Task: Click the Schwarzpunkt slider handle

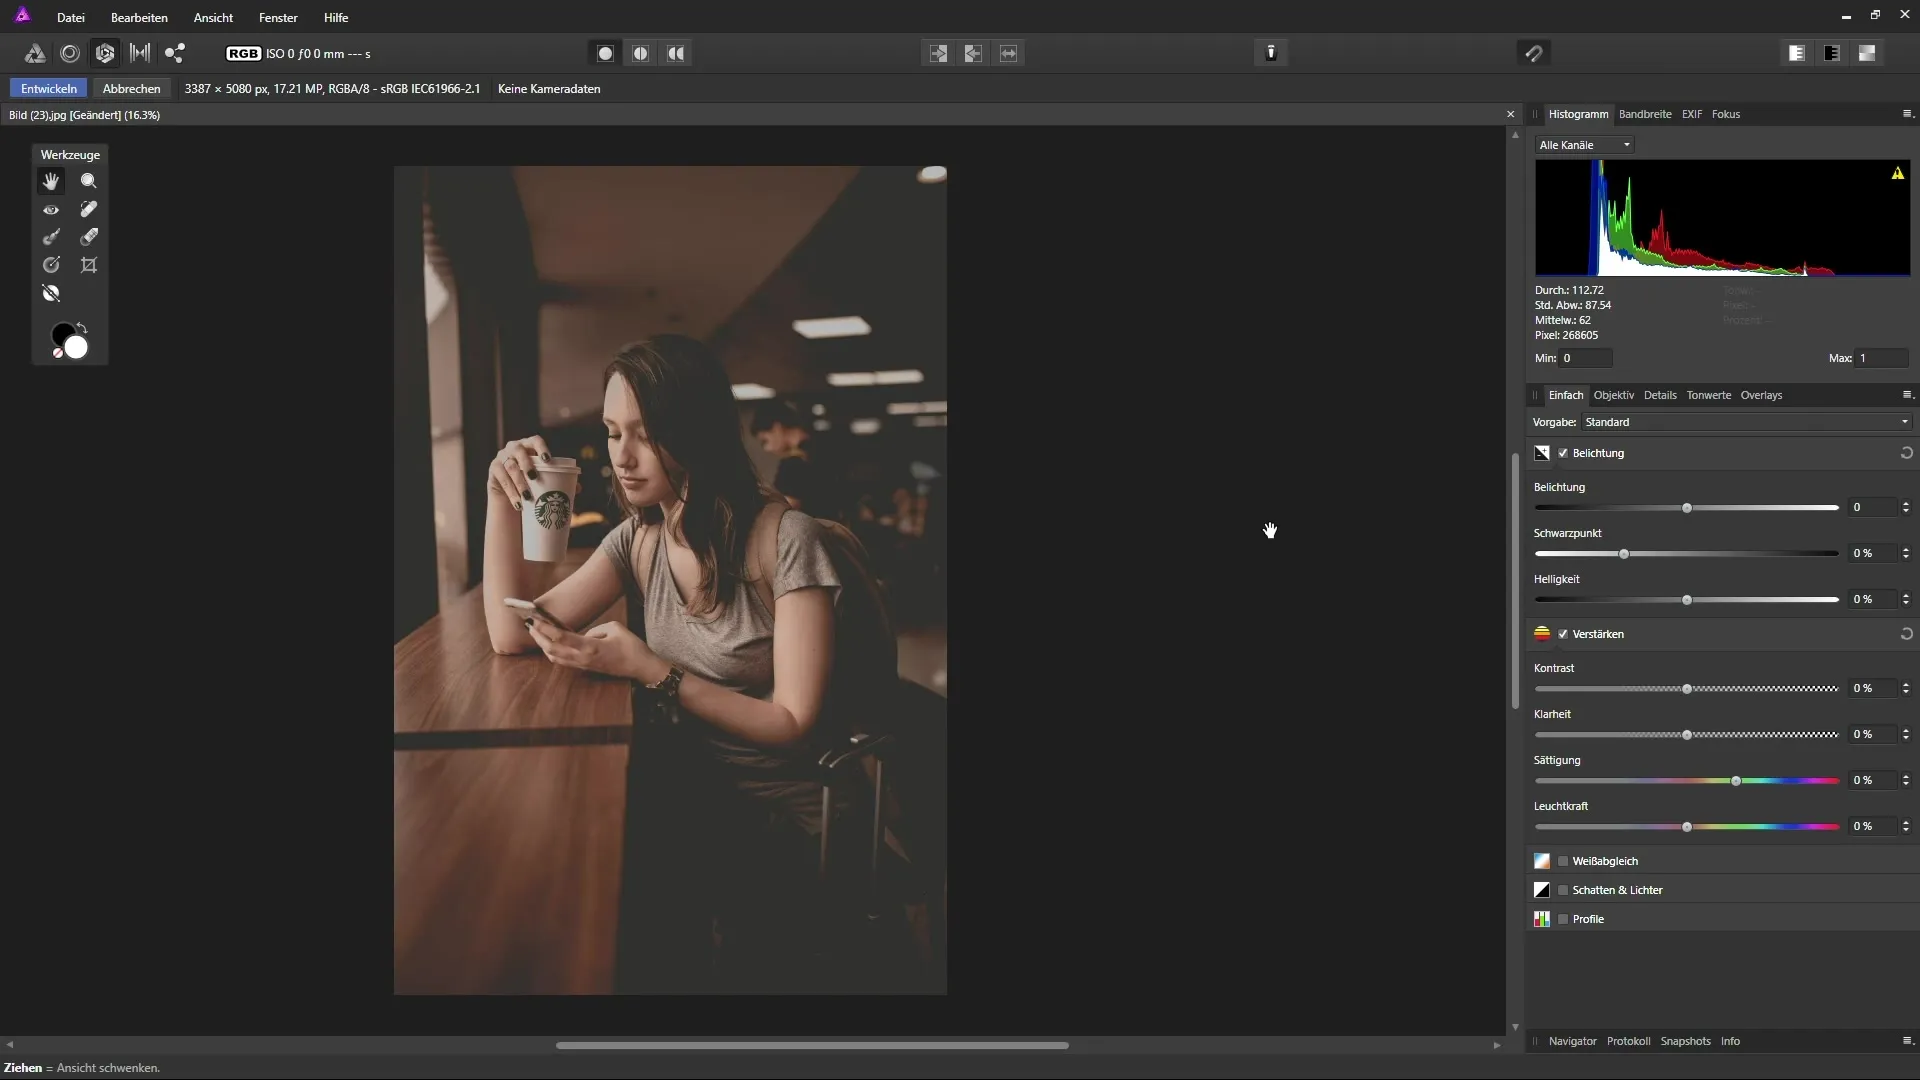Action: 1624,554
